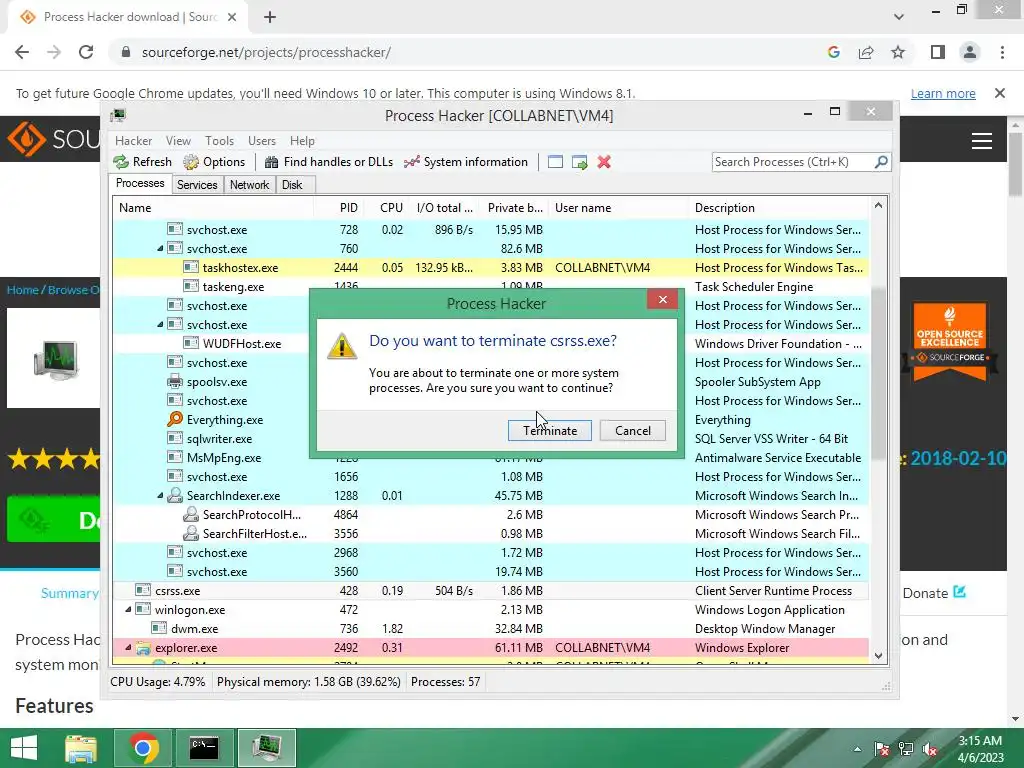Click Cancel in the terminate dialog
This screenshot has height=768, width=1024.
(x=633, y=430)
